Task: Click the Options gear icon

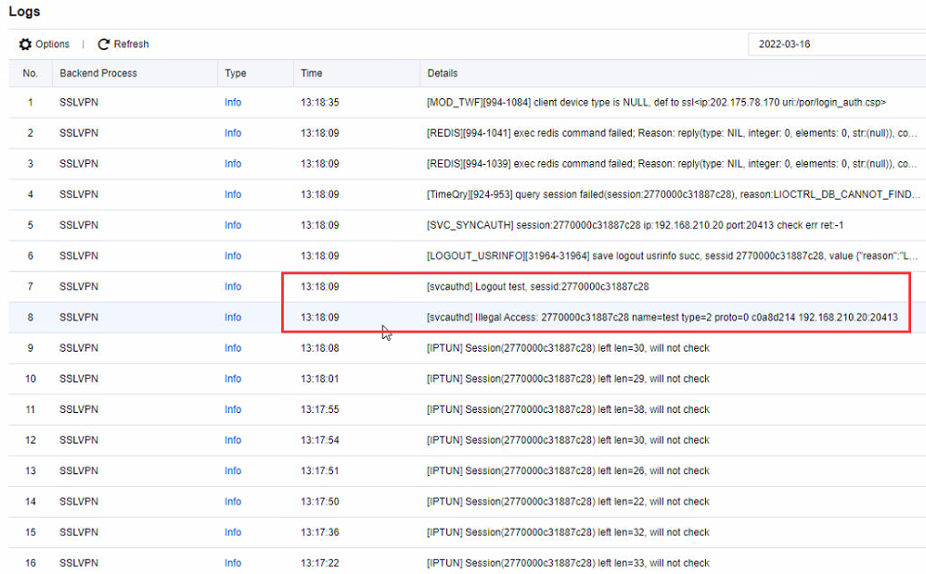Action: (25, 44)
